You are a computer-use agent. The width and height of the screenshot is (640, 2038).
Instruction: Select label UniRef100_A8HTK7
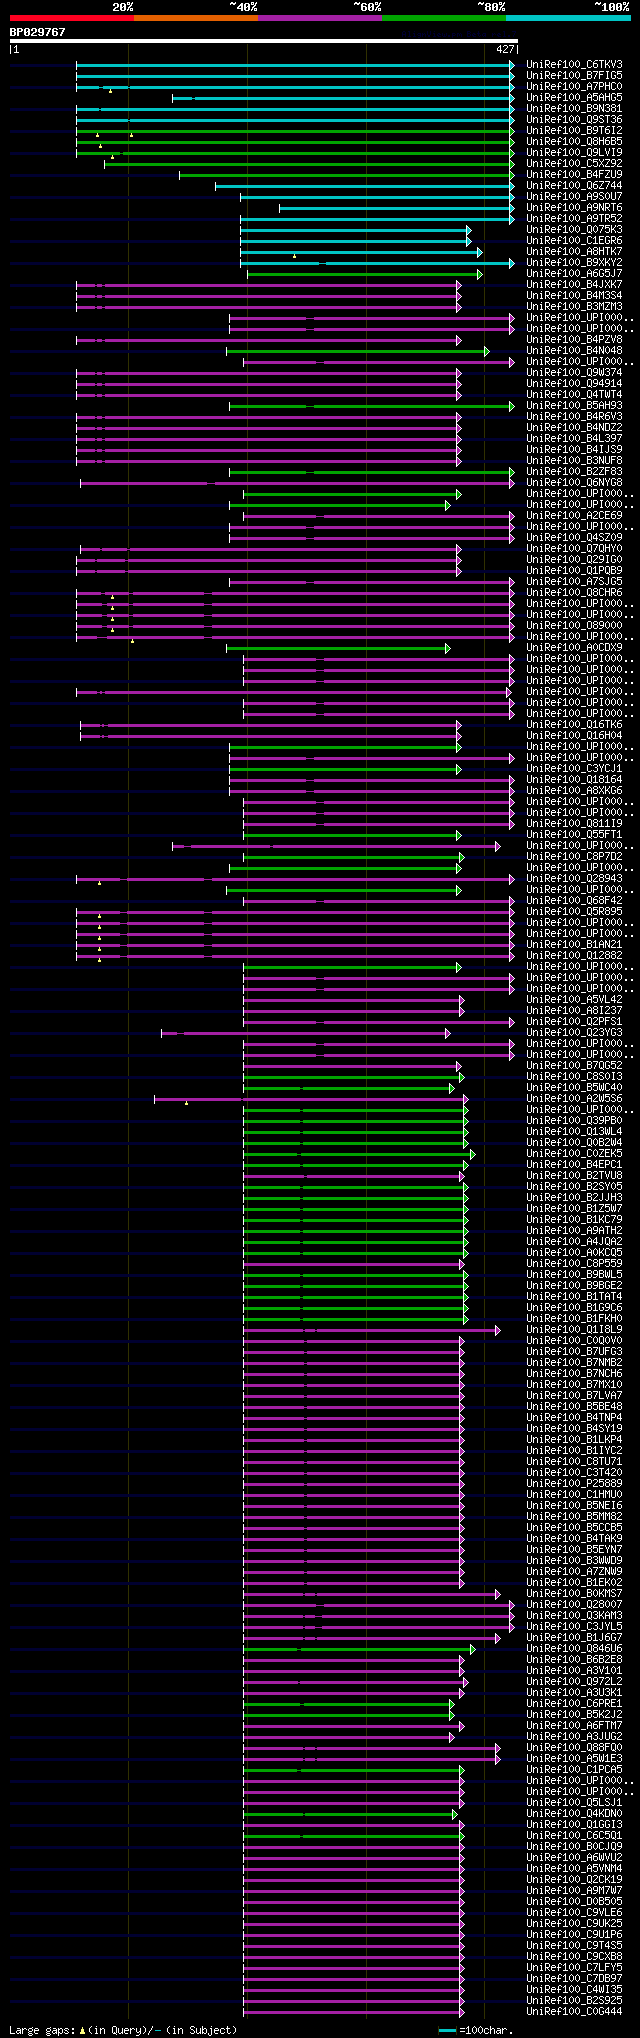[574, 252]
